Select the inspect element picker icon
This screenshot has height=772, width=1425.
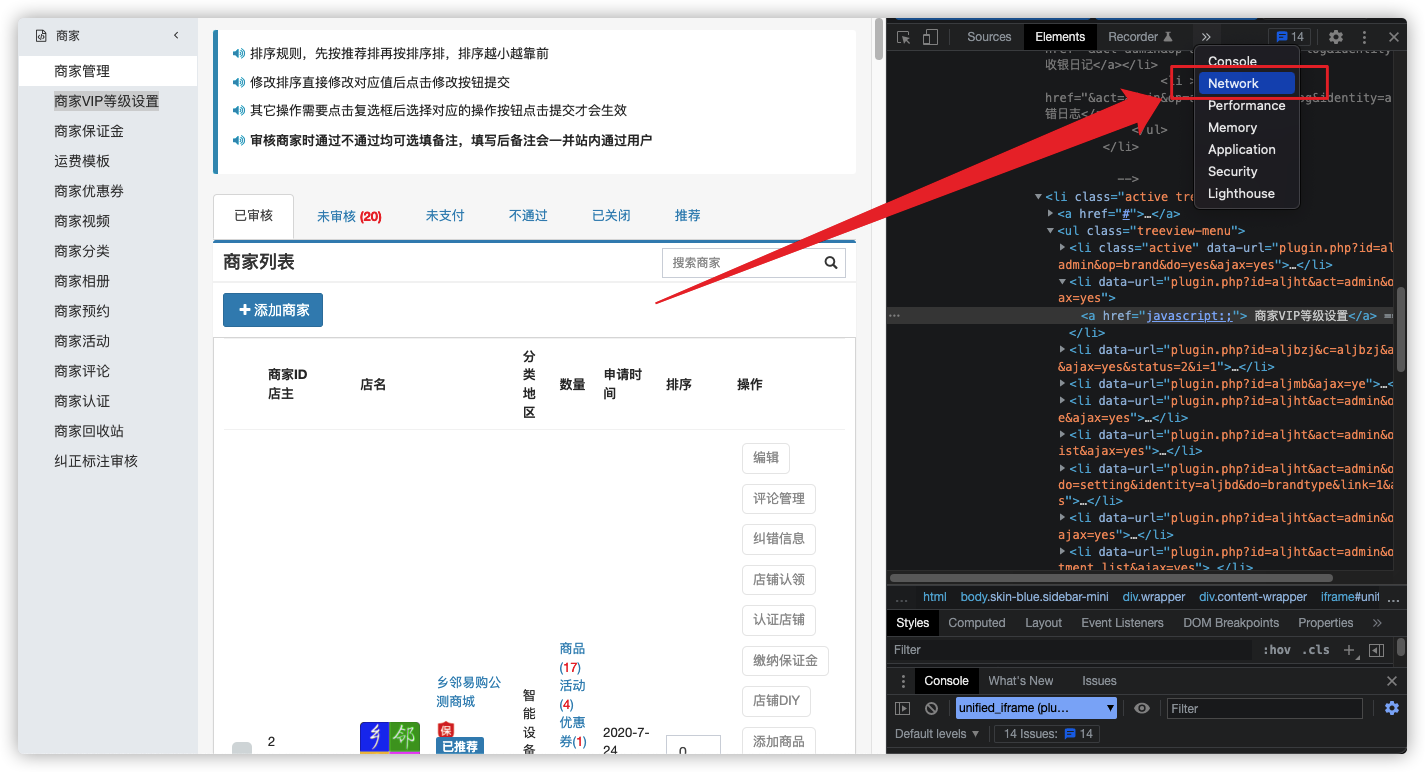click(904, 37)
